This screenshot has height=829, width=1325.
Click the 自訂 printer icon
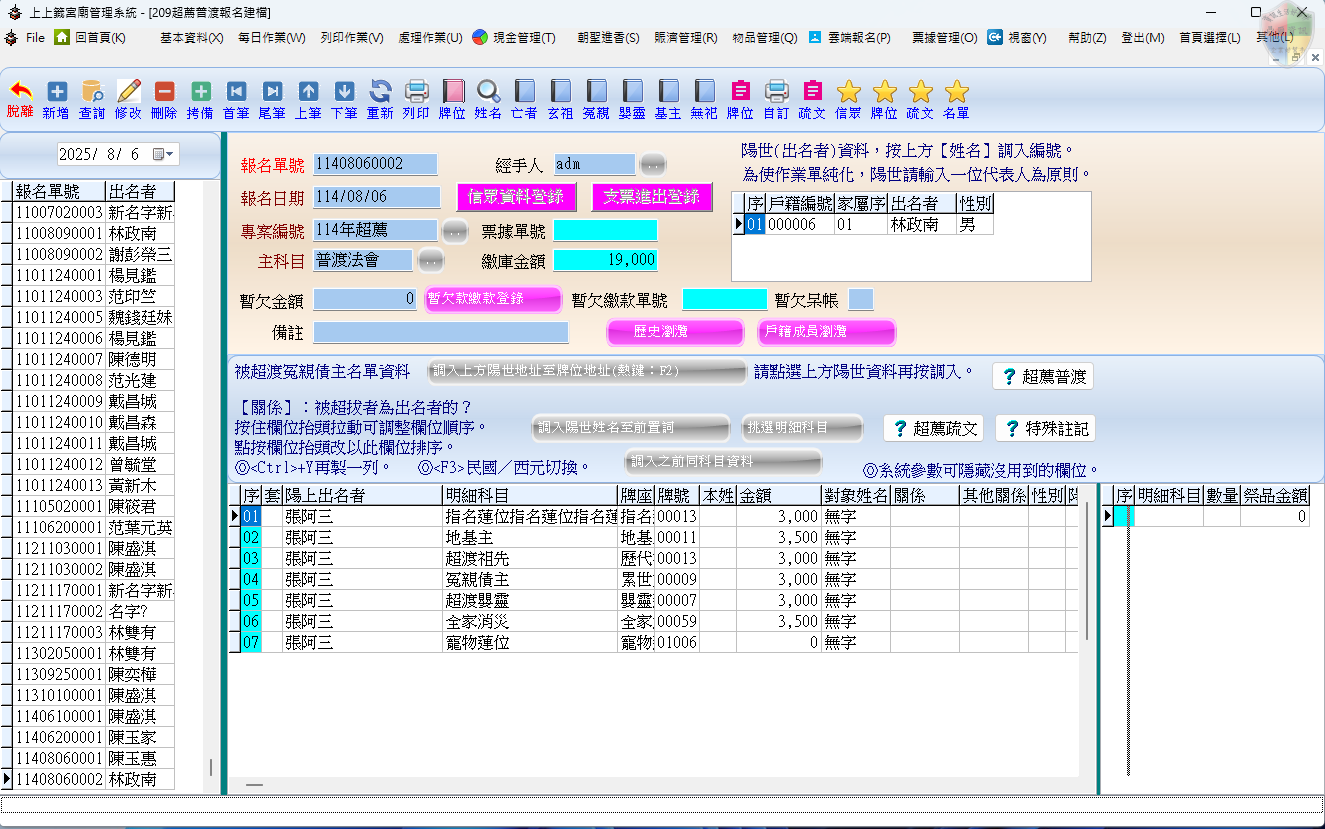coord(776,92)
